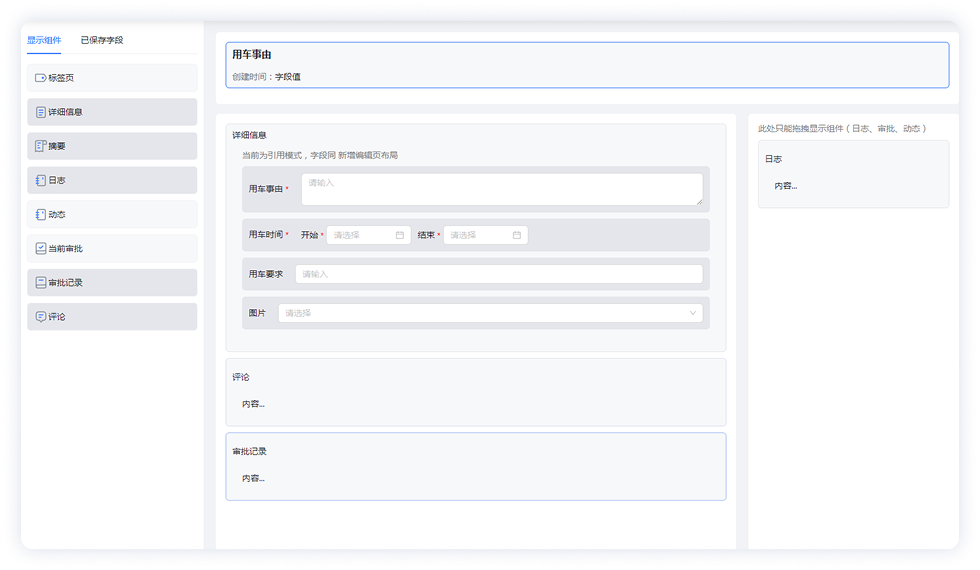Click the 标签页 component icon

point(40,78)
